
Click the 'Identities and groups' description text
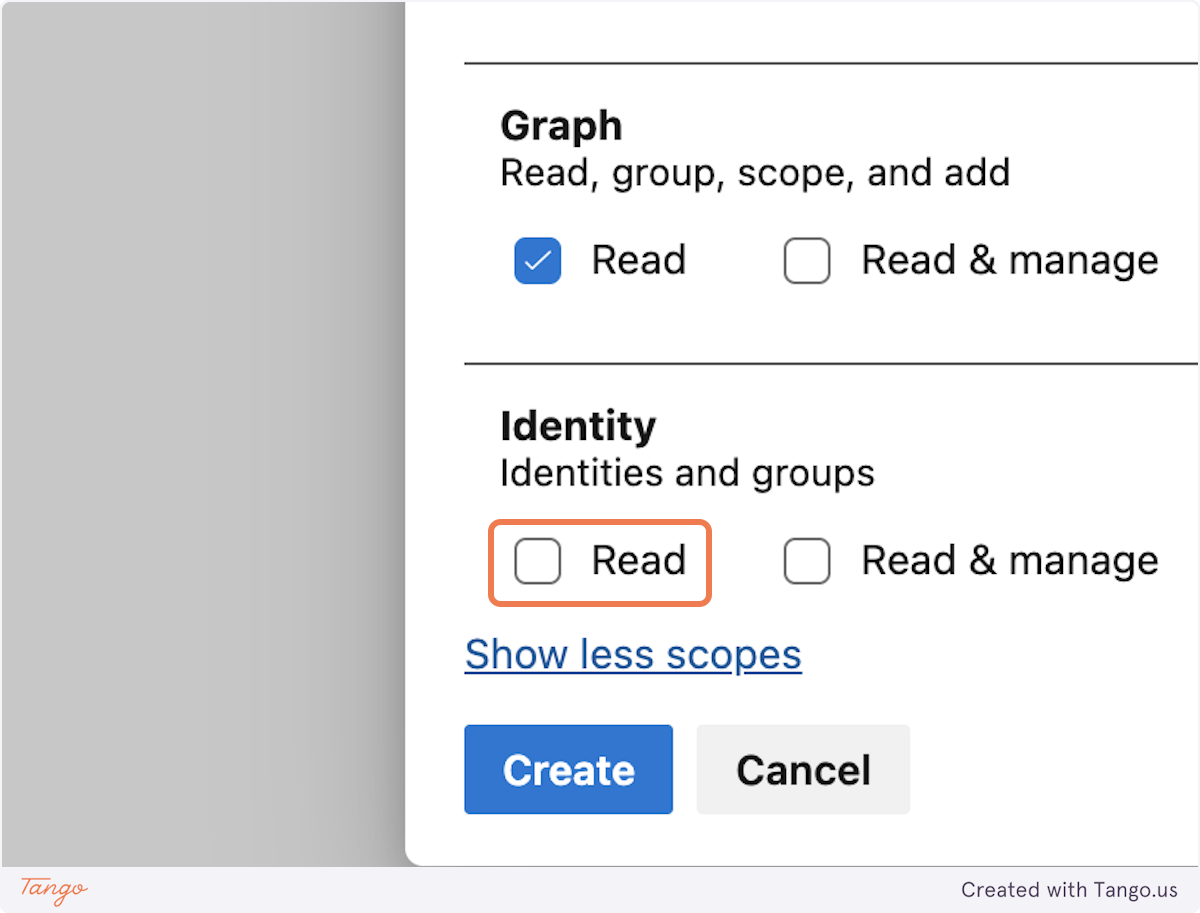687,473
